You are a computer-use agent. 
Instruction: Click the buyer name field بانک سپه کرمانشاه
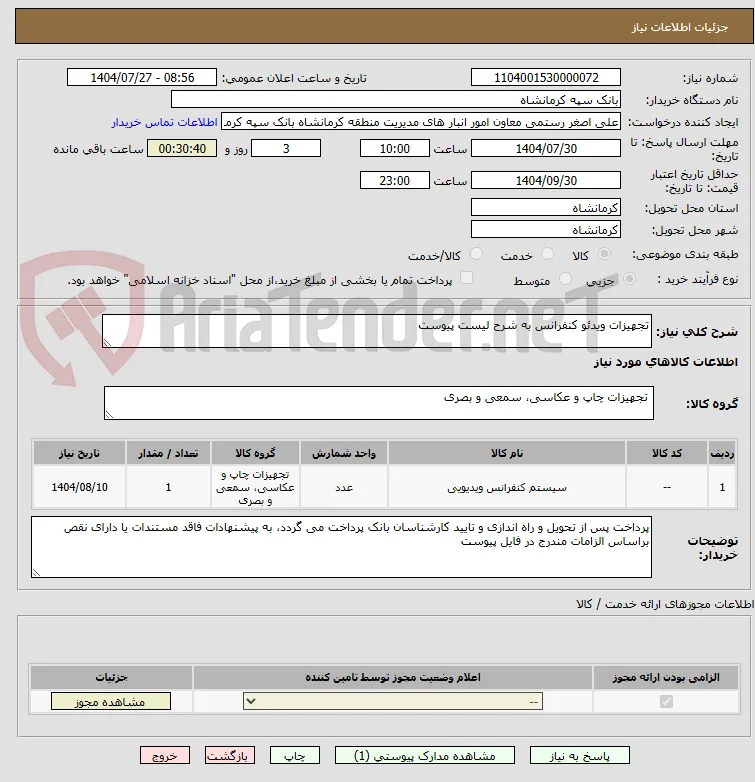[396, 100]
